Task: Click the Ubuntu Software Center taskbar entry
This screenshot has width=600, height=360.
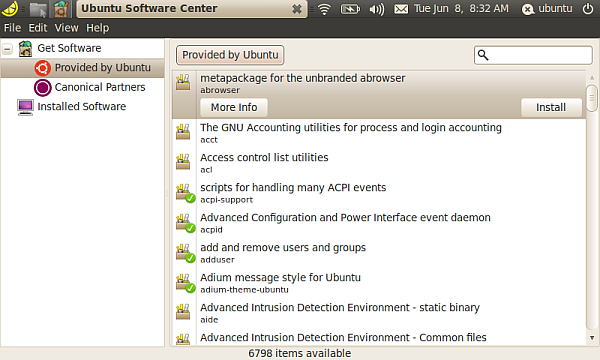Action: (192, 9)
